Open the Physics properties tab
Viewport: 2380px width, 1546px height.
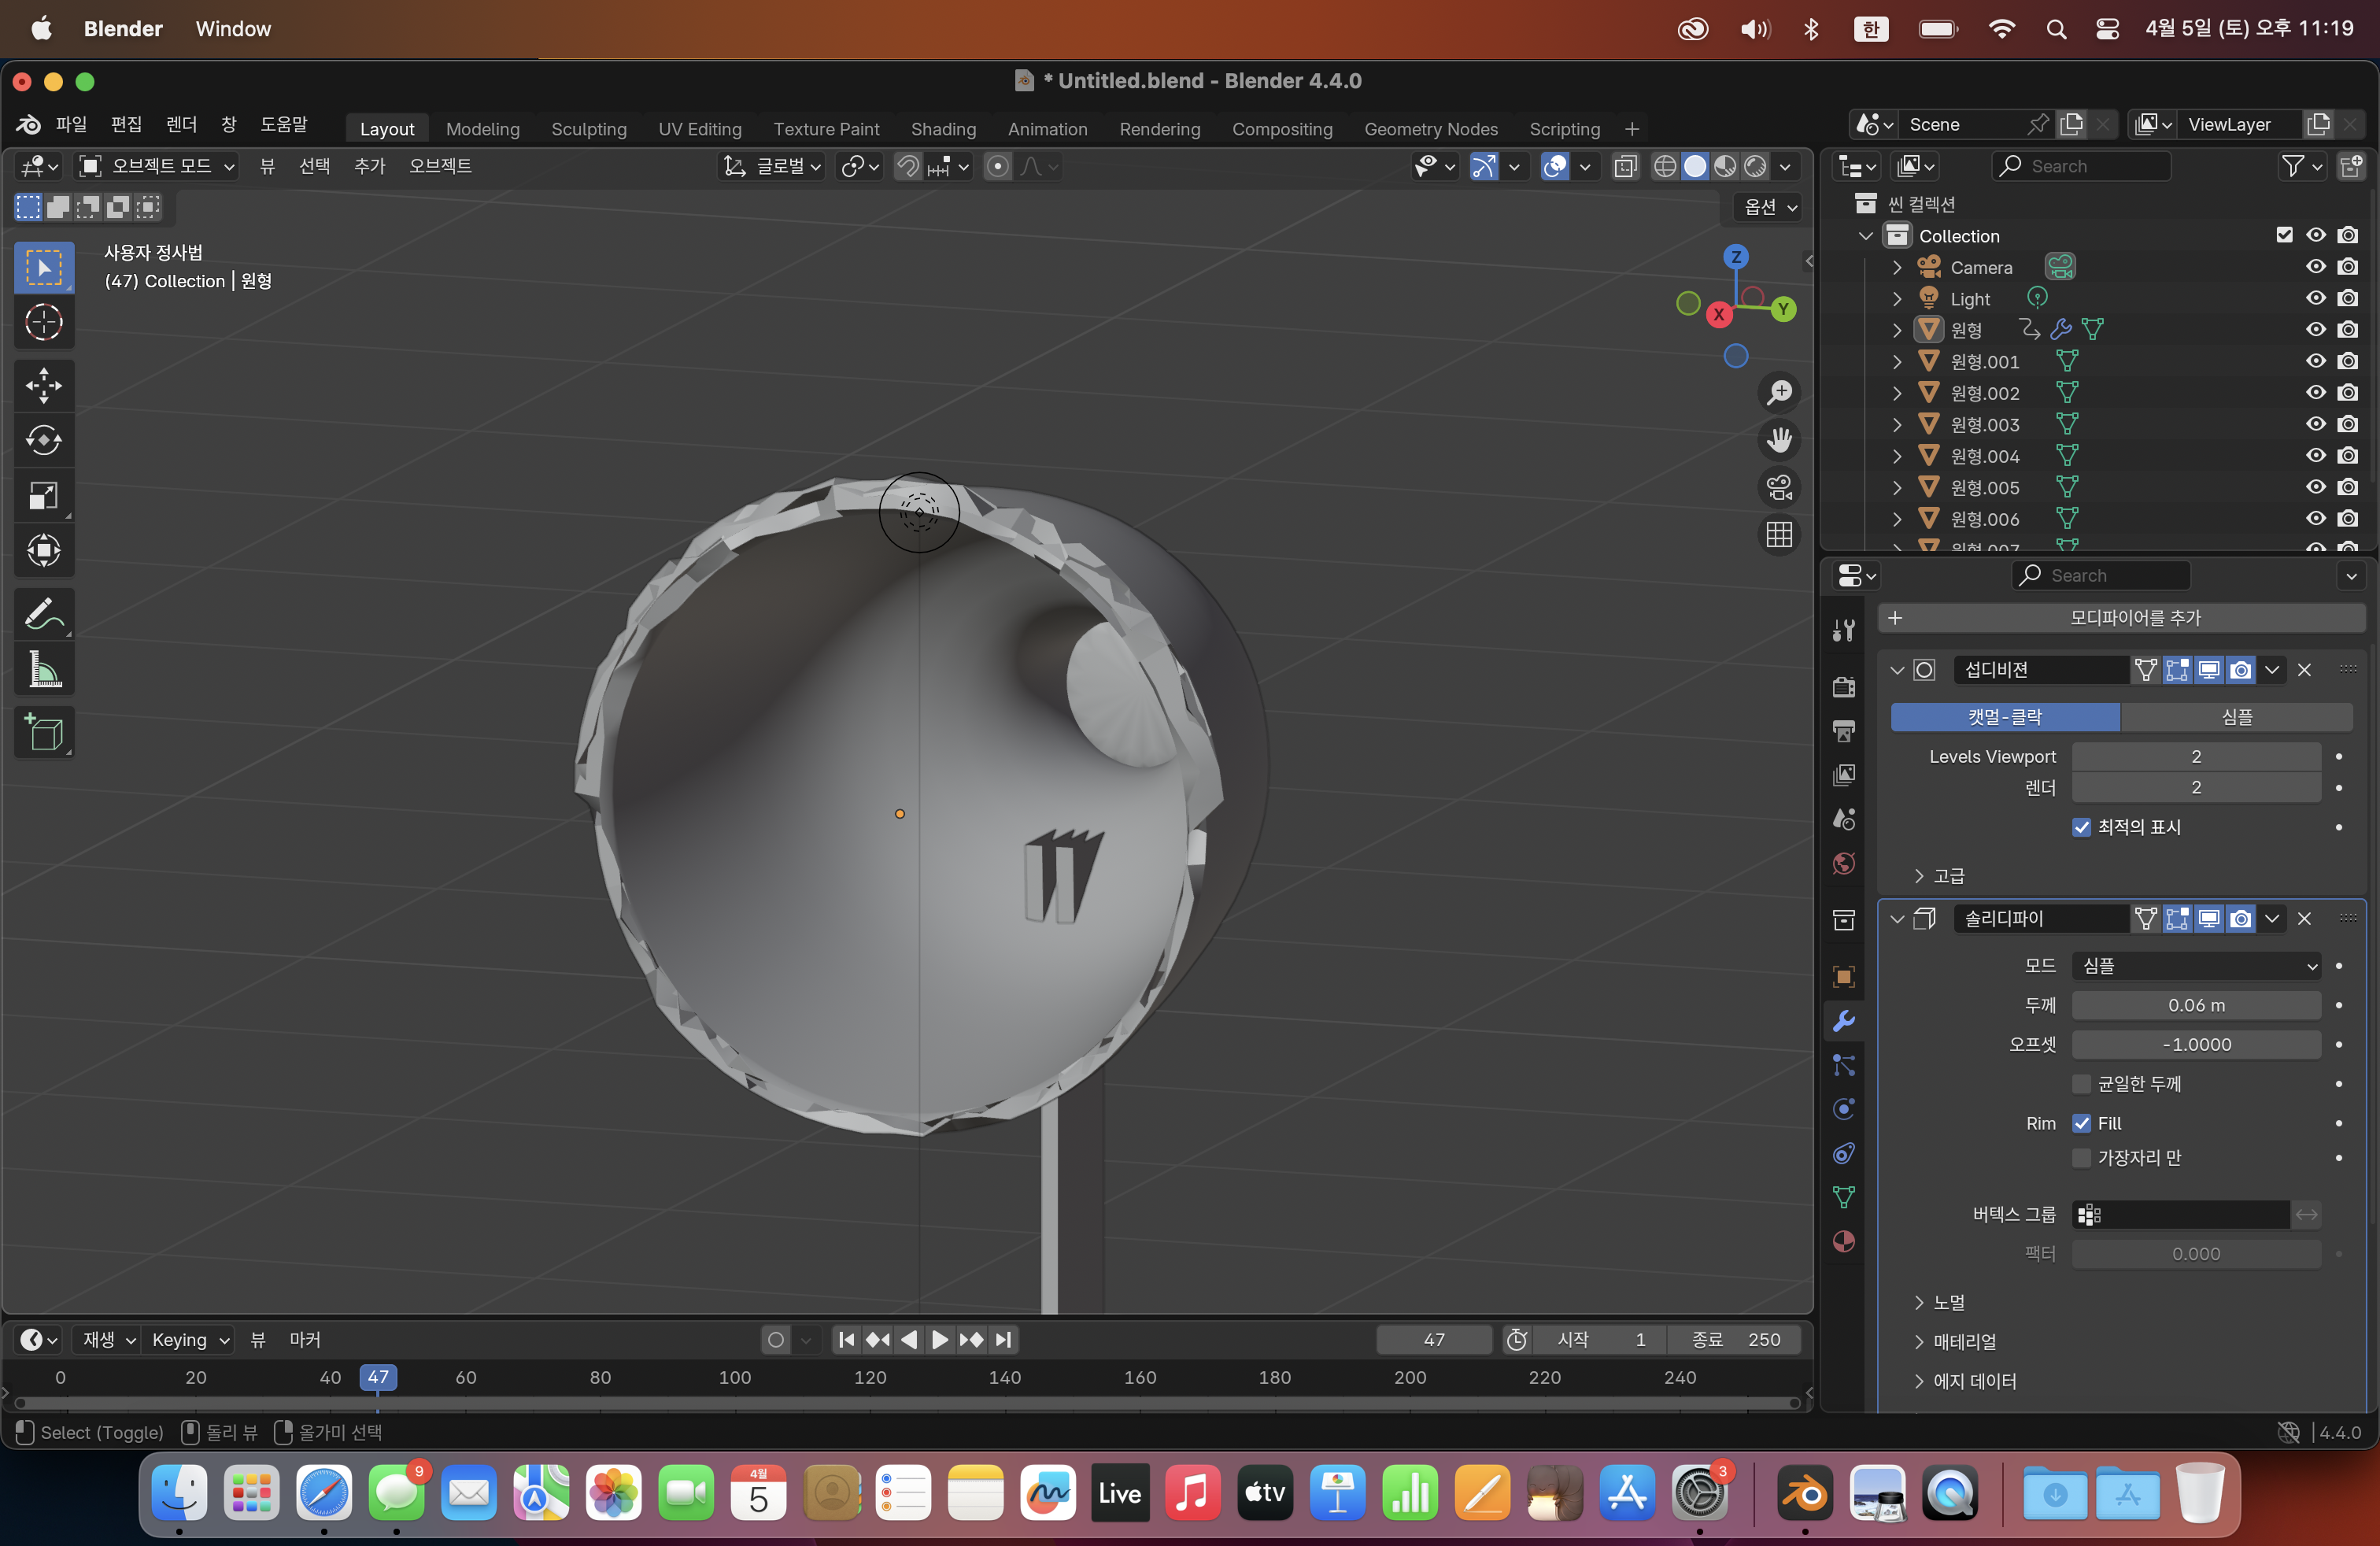point(1844,1109)
